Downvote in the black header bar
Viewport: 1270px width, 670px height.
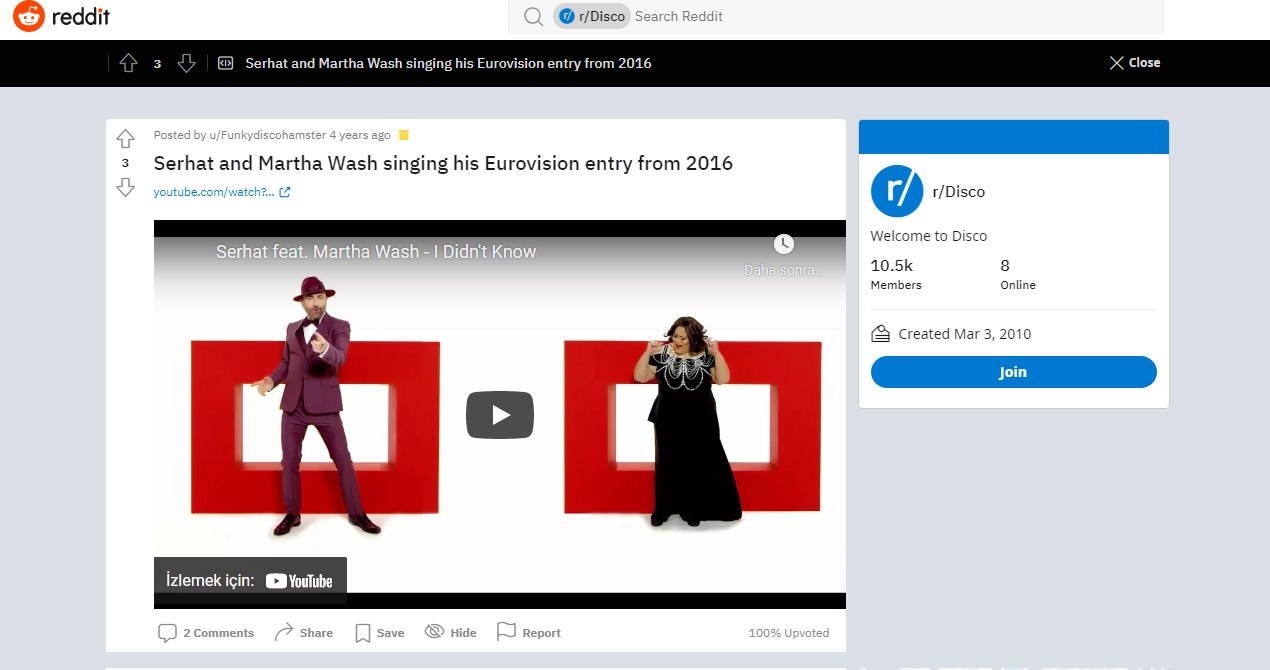(186, 63)
